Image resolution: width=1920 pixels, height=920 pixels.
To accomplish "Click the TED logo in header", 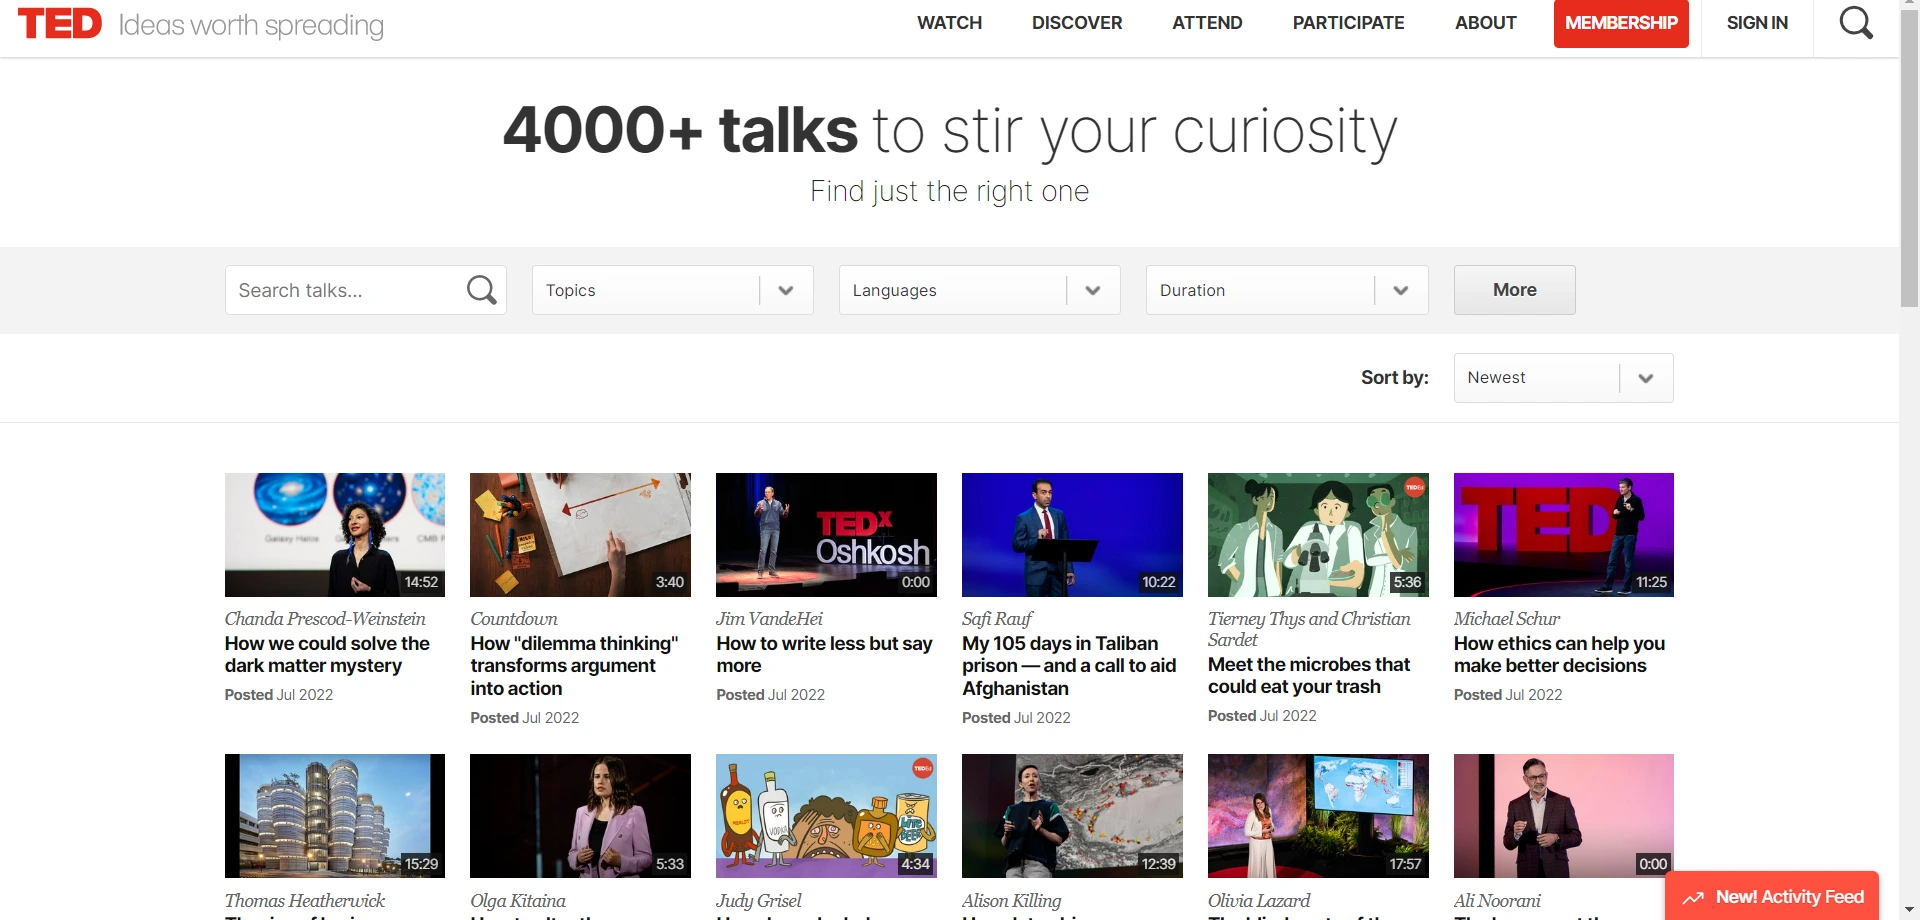I will tap(60, 24).
